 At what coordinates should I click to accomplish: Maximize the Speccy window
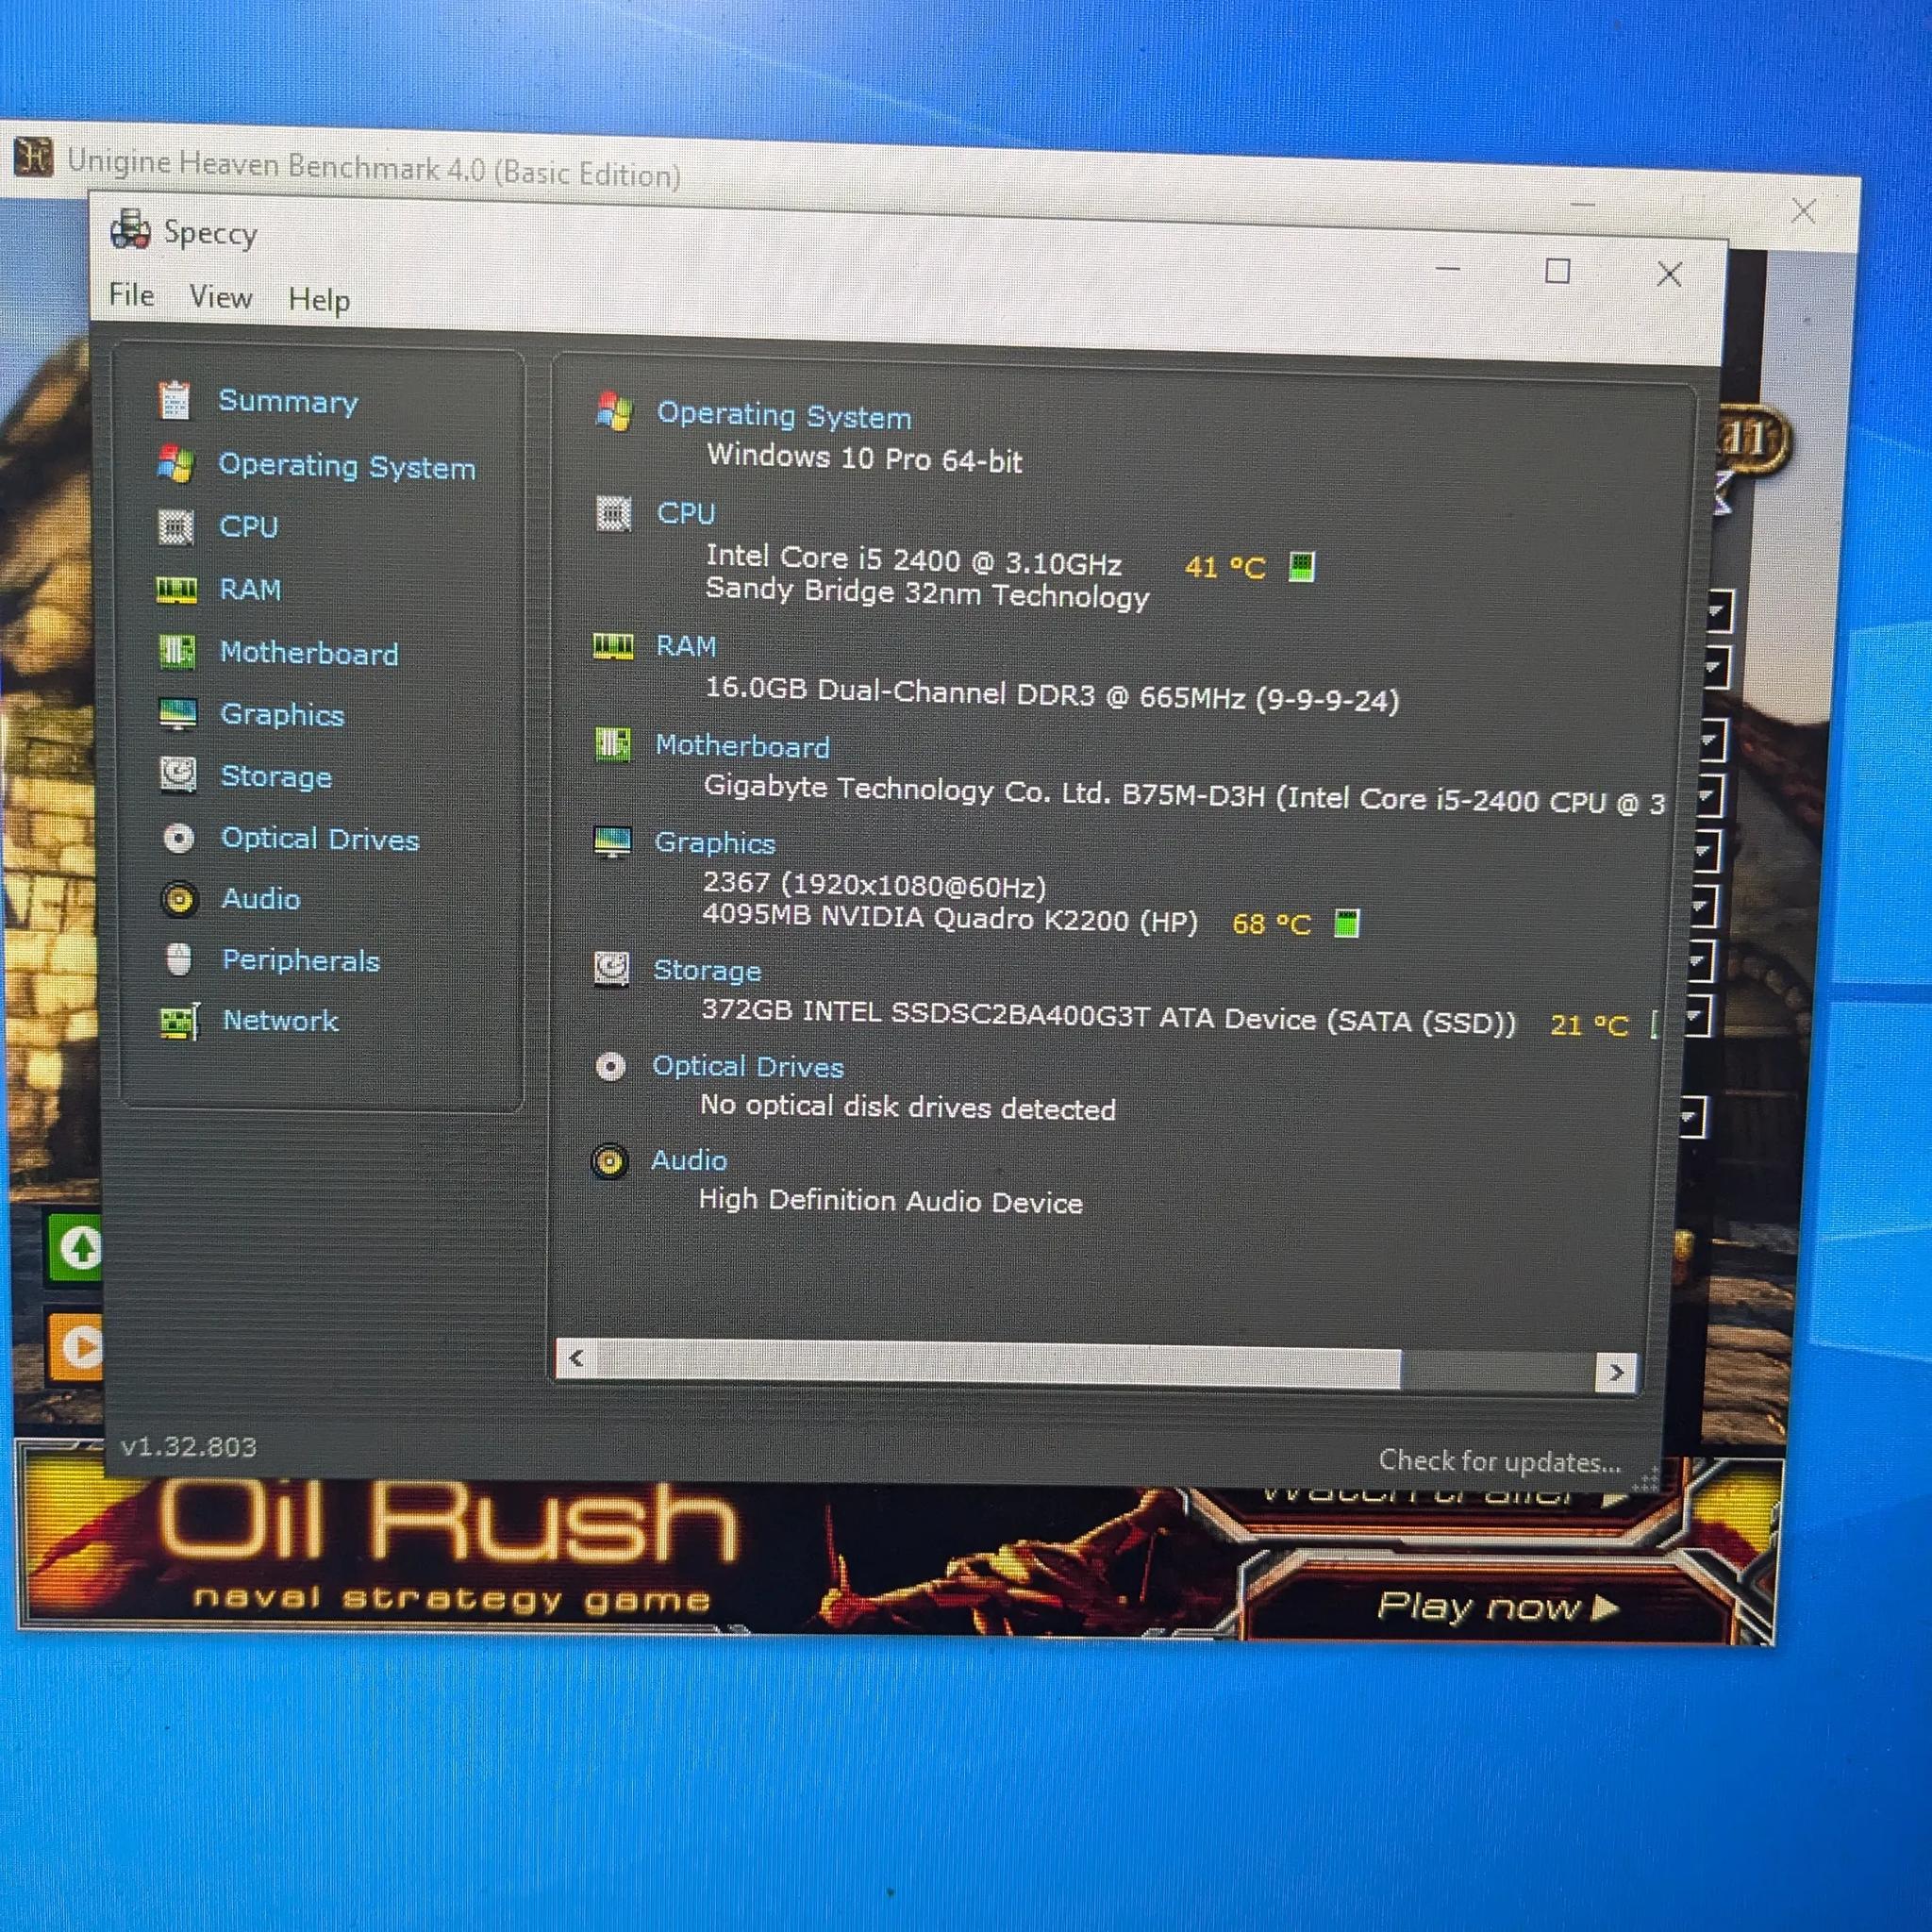1557,271
